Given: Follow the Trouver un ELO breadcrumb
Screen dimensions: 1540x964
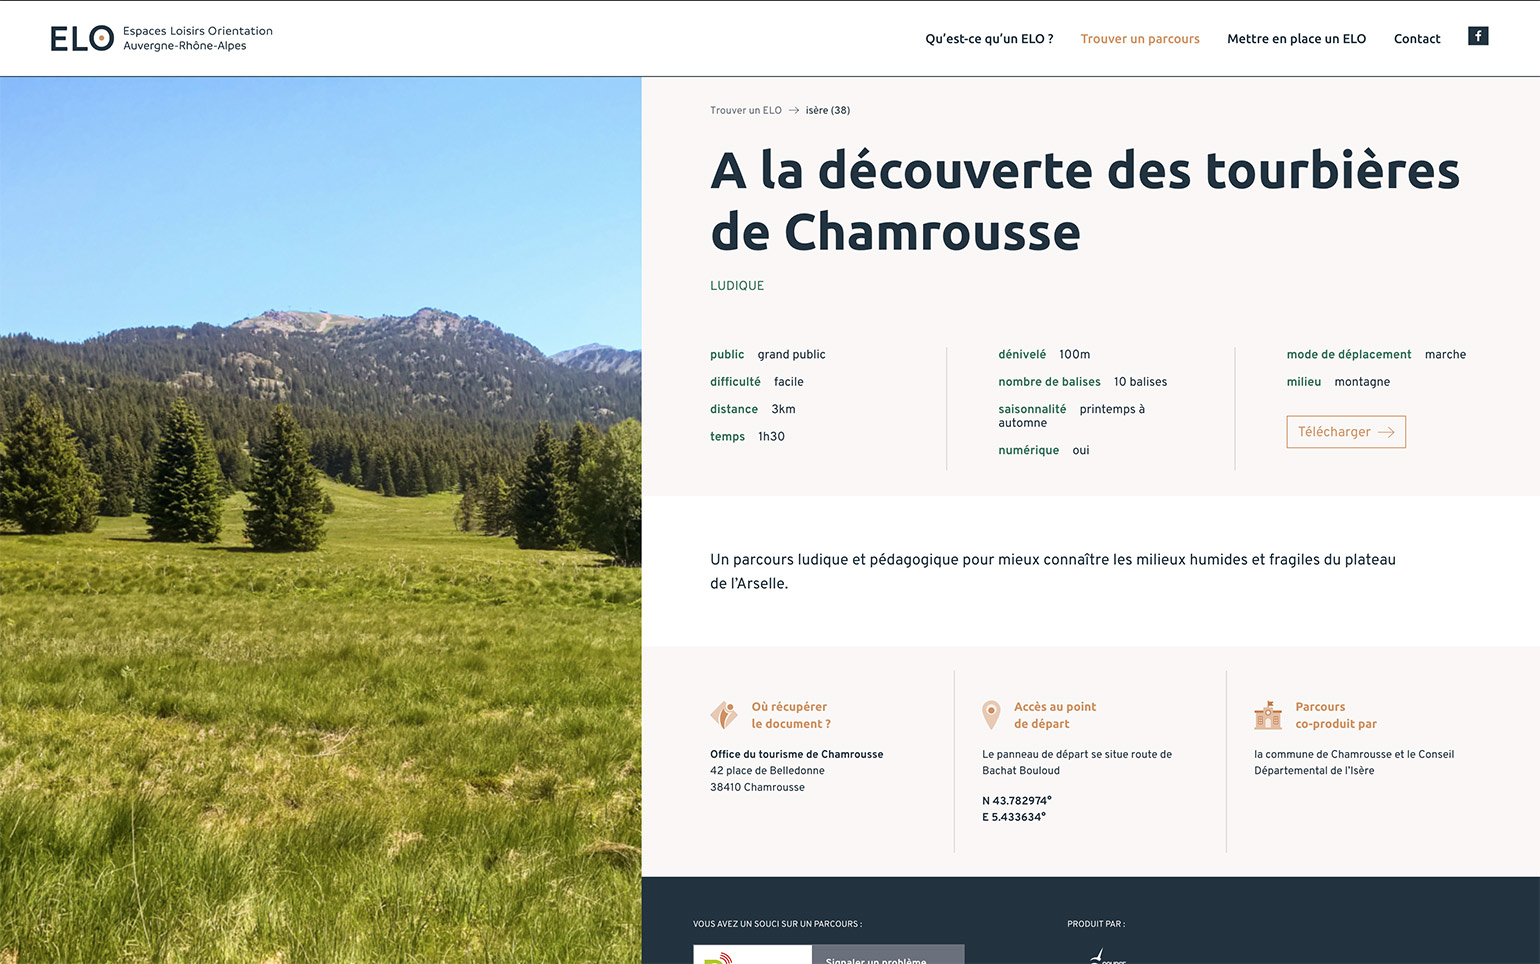Looking at the screenshot, I should pyautogui.click(x=746, y=111).
